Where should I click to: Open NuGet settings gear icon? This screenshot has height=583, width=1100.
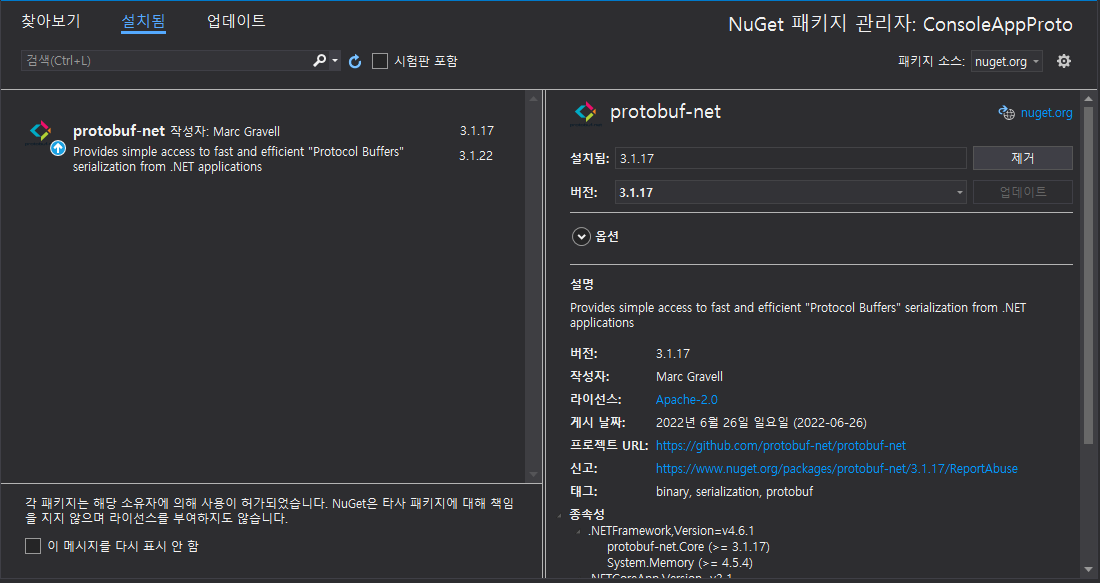pos(1064,61)
